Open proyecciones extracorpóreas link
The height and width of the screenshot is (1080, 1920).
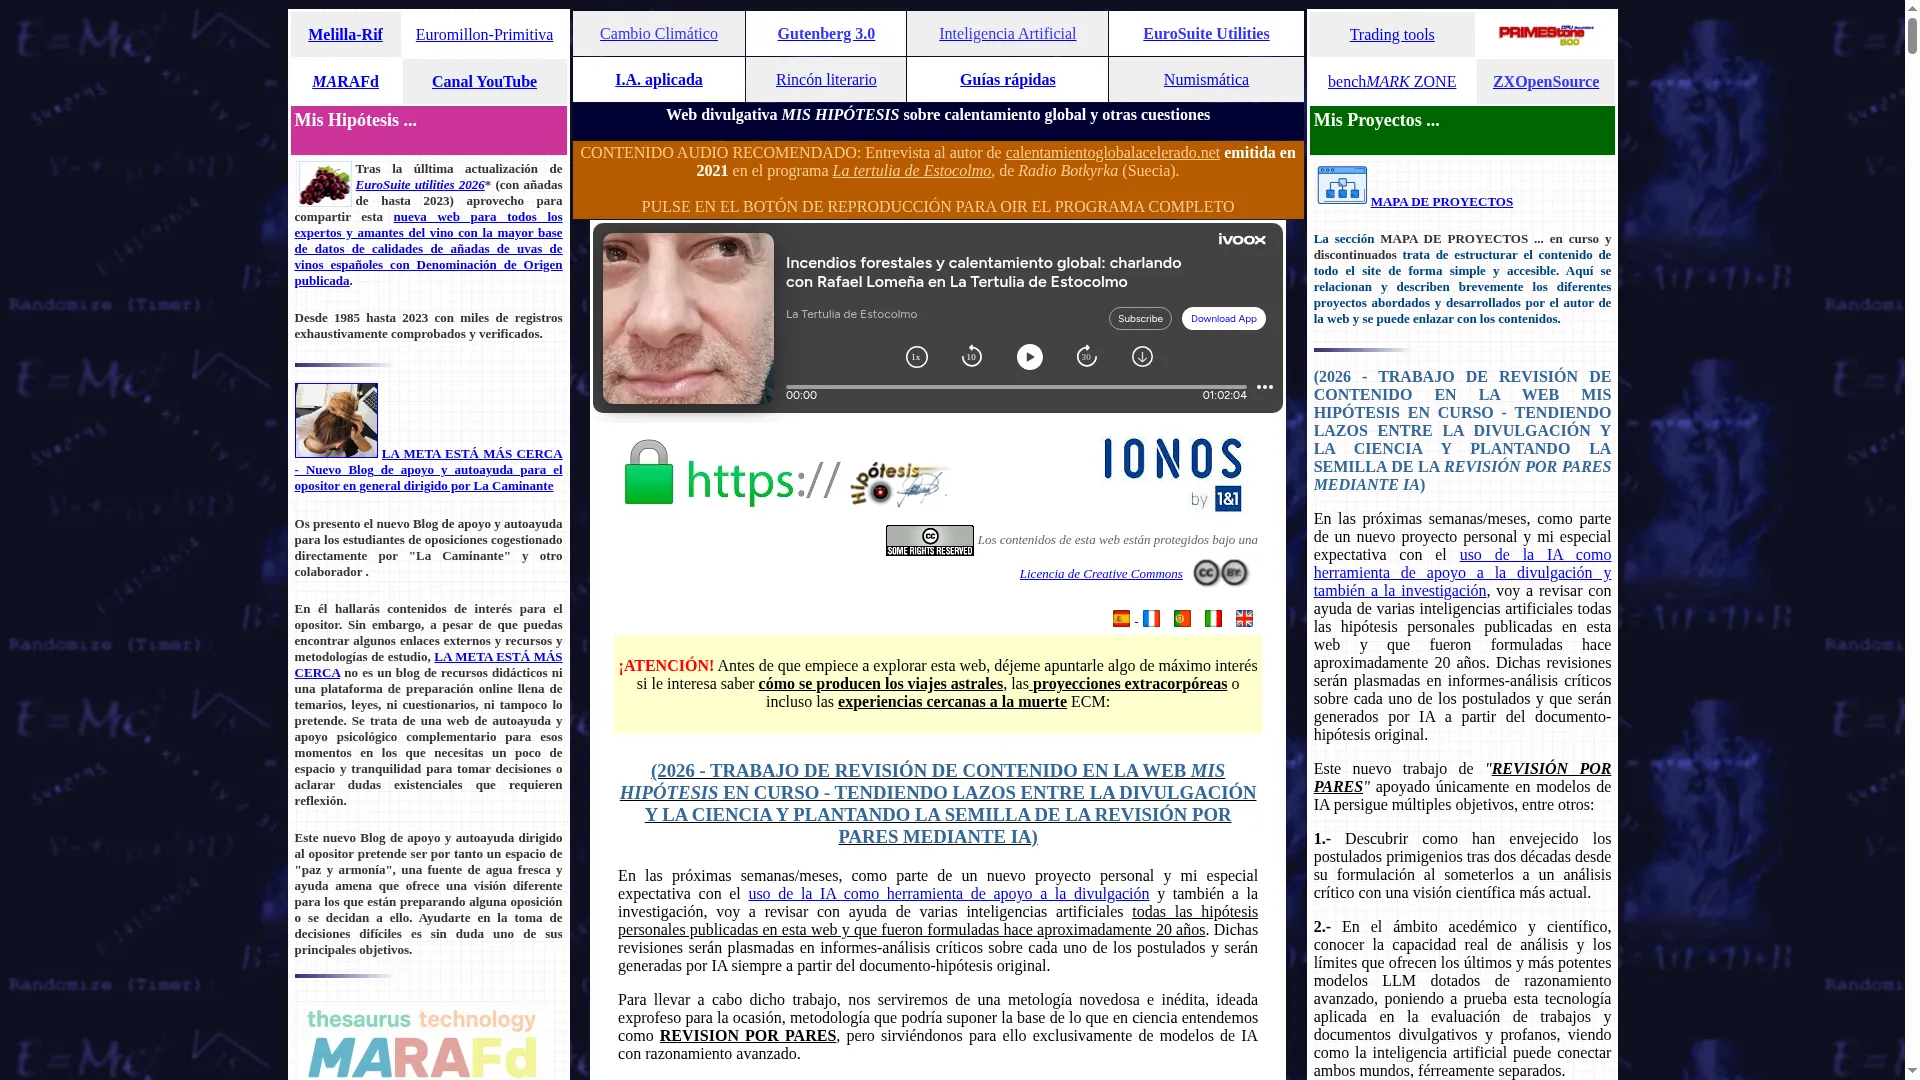click(1129, 683)
